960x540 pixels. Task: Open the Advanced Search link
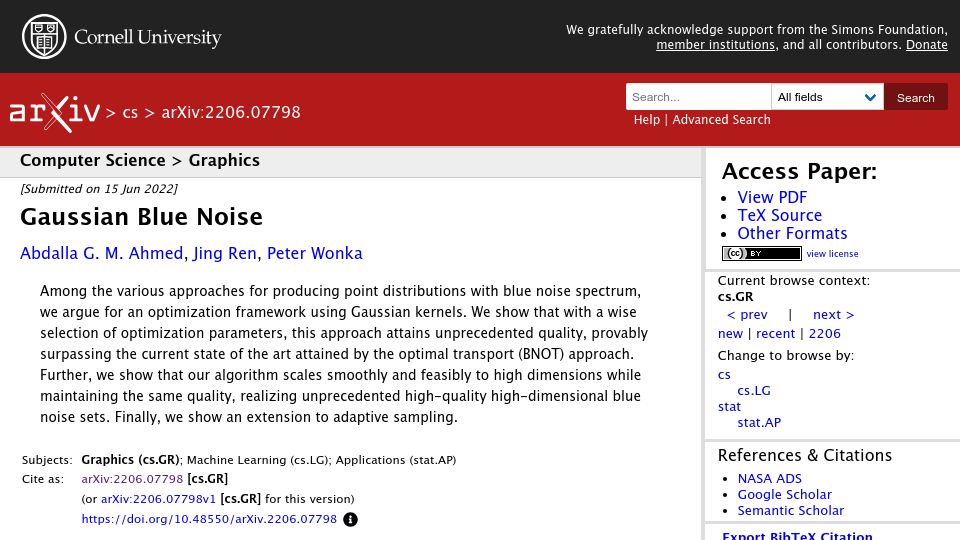point(721,119)
